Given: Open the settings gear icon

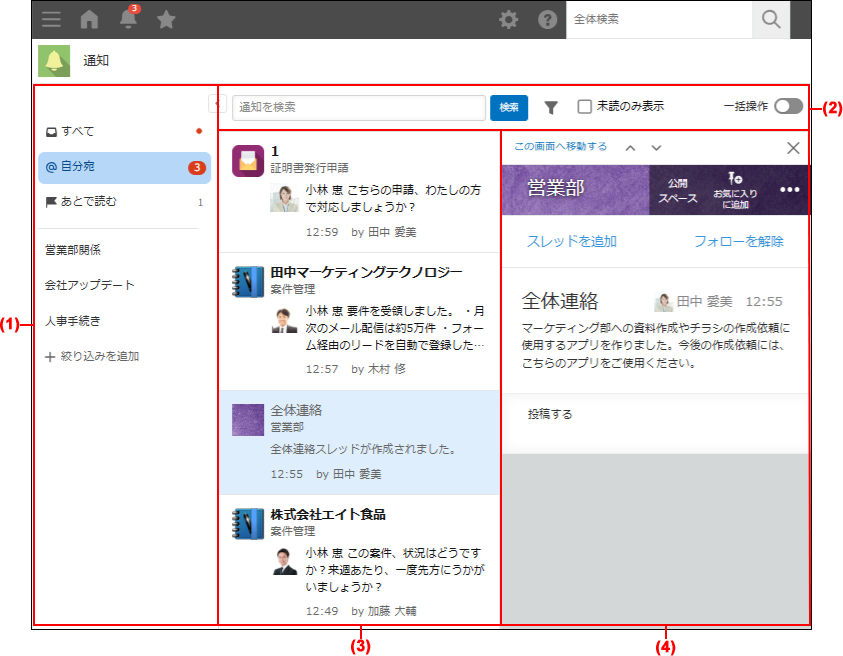Looking at the screenshot, I should (508, 20).
